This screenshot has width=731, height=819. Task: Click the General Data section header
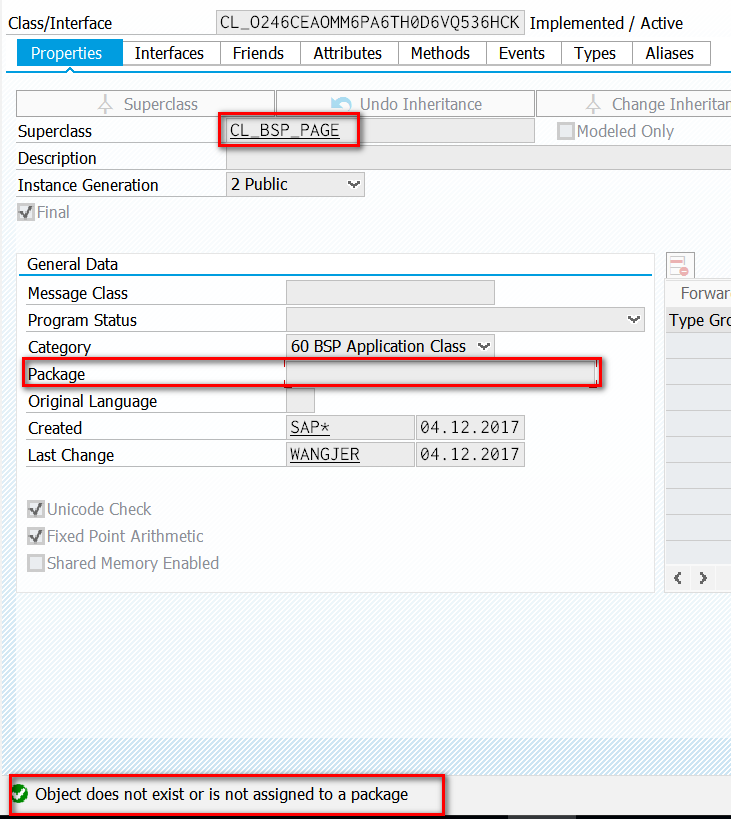pyautogui.click(x=73, y=264)
